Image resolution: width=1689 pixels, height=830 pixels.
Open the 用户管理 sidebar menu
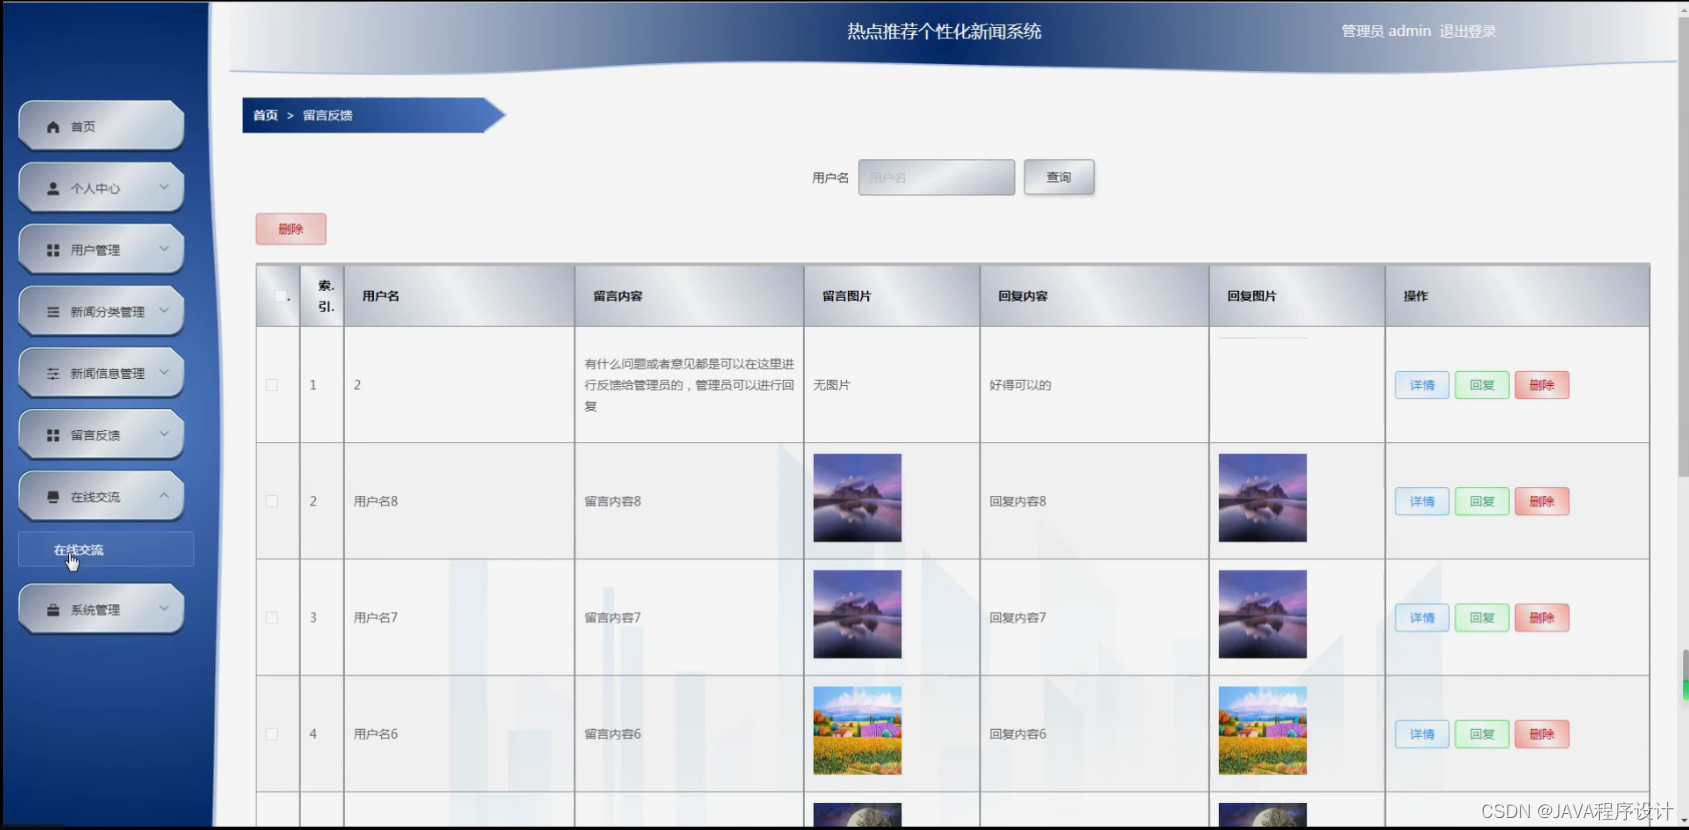pyautogui.click(x=101, y=250)
